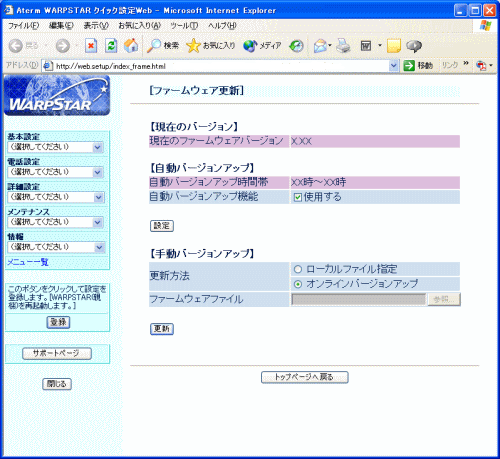The width and height of the screenshot is (500, 459).
Task: Click the ファームウェアファイル path input field
Action: (359, 299)
